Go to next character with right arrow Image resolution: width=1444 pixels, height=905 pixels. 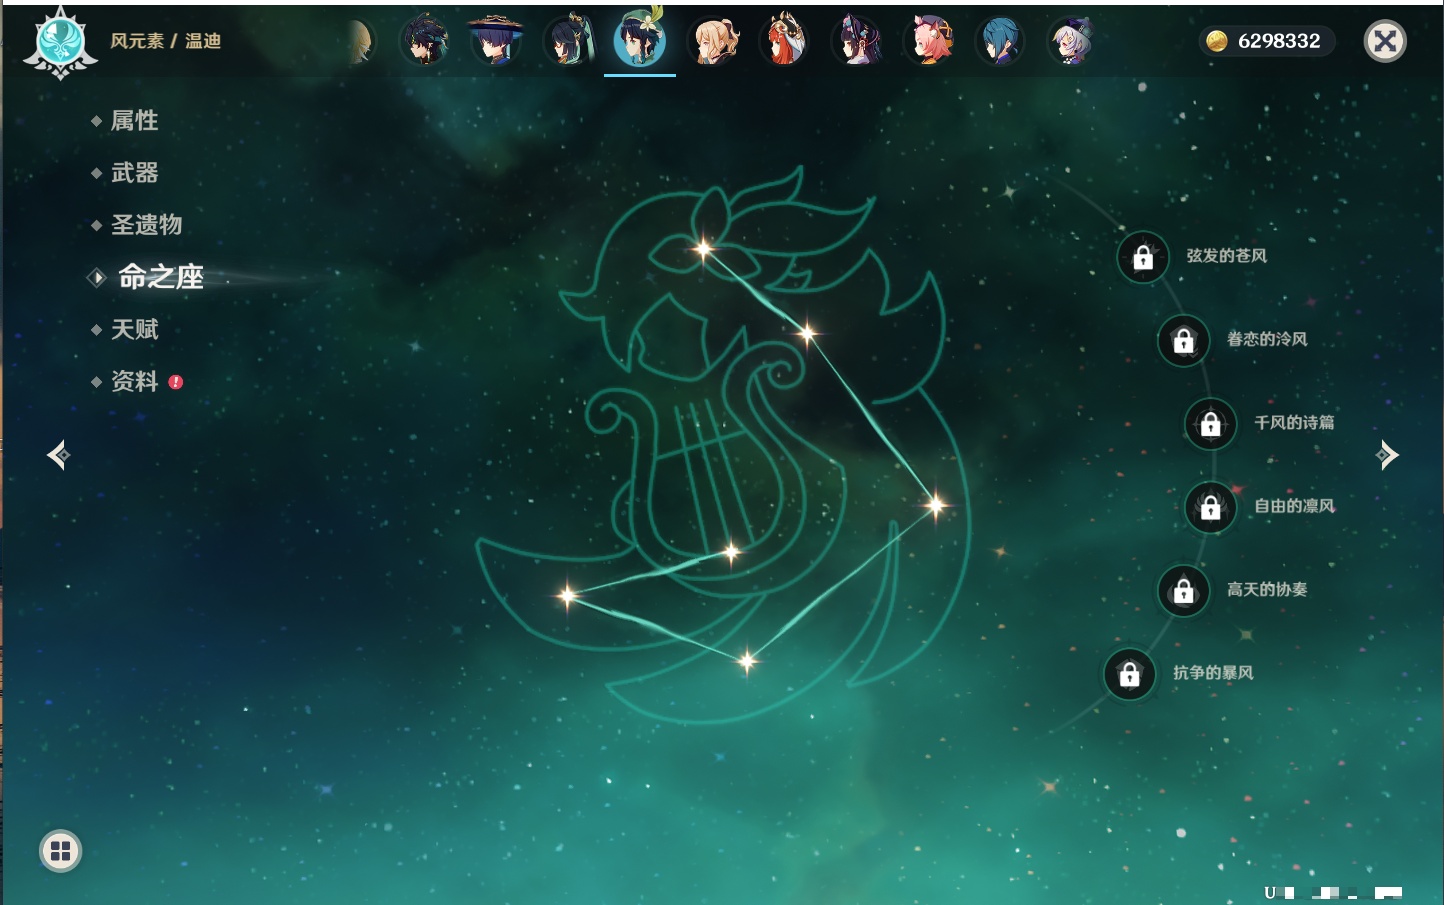point(1387,455)
